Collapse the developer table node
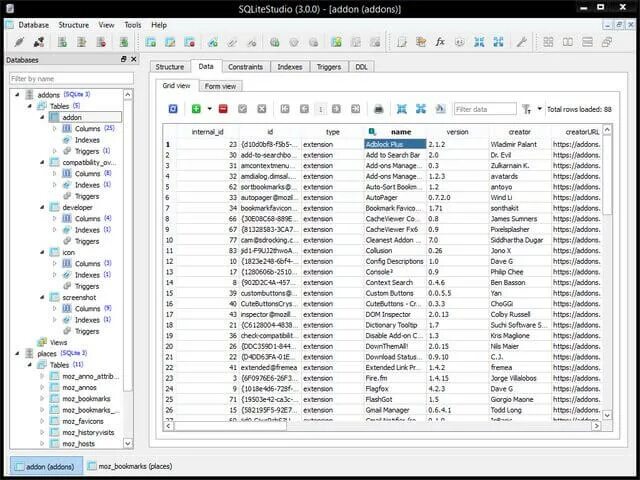640x480 pixels. [x=42, y=207]
